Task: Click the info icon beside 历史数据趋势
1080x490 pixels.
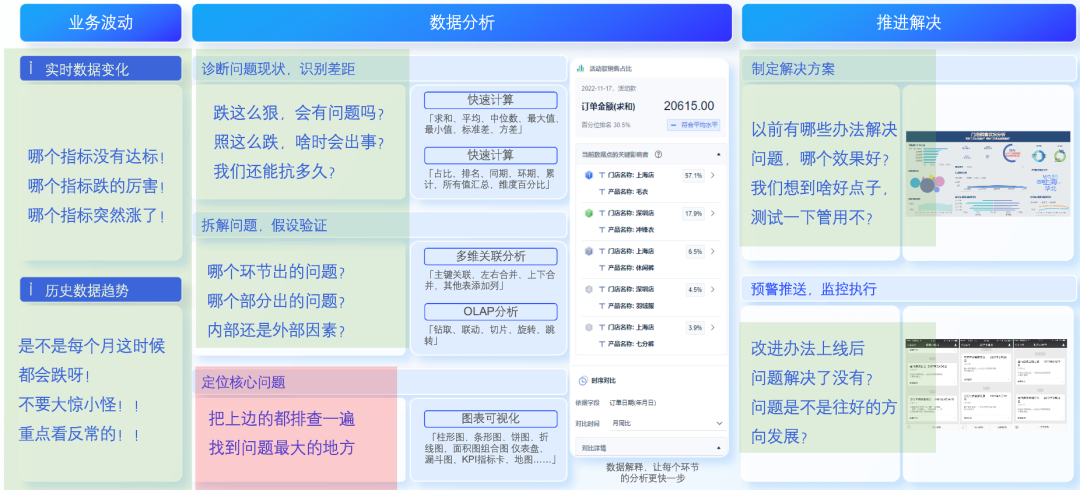Action: (32, 290)
